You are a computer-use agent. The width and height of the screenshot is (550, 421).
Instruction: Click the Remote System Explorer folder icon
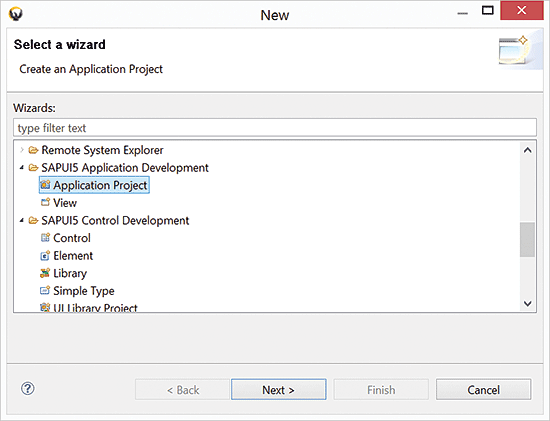[33, 150]
